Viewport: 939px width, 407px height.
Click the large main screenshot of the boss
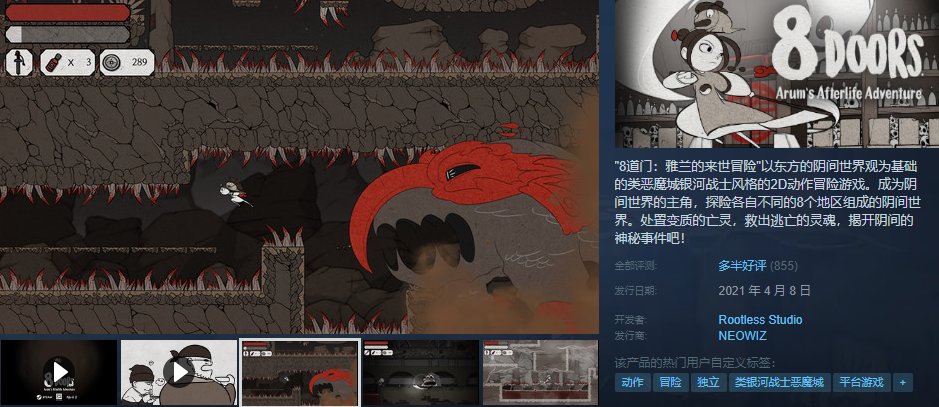coord(299,166)
